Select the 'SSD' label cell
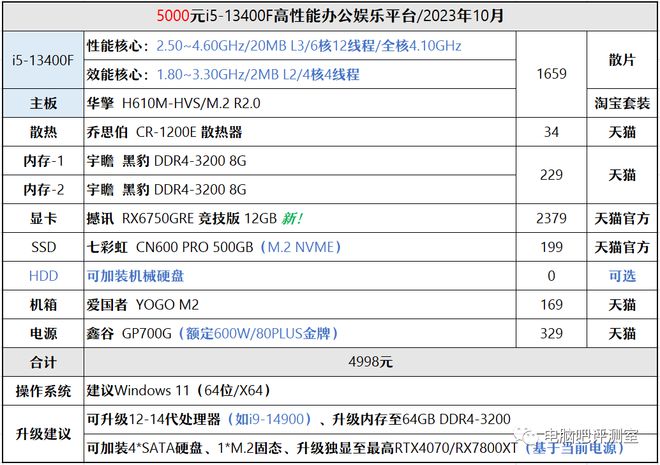660x465 pixels. pyautogui.click(x=43, y=247)
